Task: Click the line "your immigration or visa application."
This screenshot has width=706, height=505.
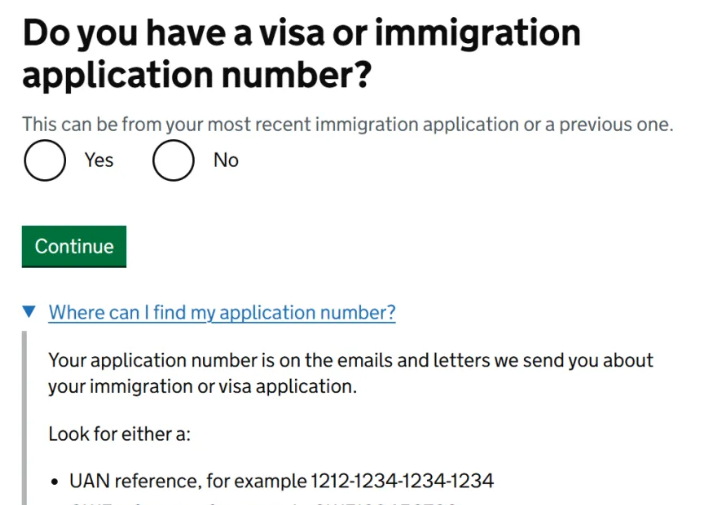Action: click(202, 386)
